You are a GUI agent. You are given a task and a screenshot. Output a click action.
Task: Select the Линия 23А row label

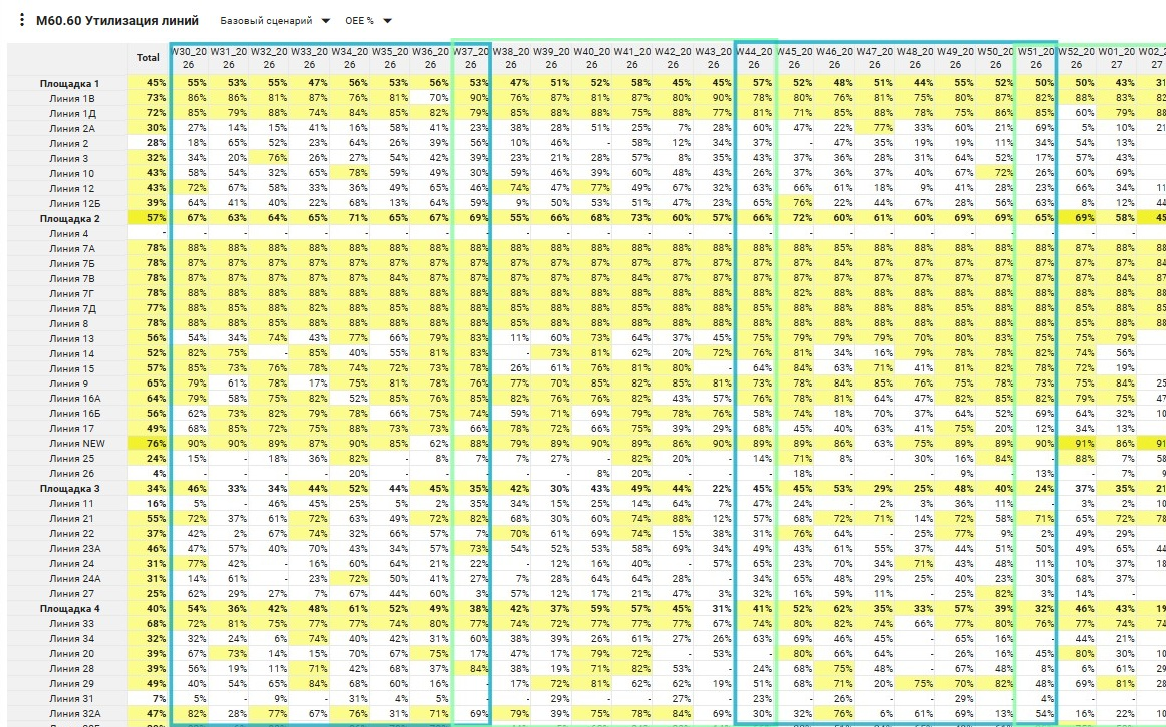point(74,549)
